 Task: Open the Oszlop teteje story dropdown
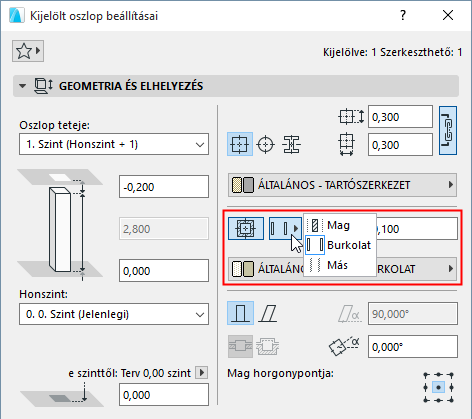114,144
